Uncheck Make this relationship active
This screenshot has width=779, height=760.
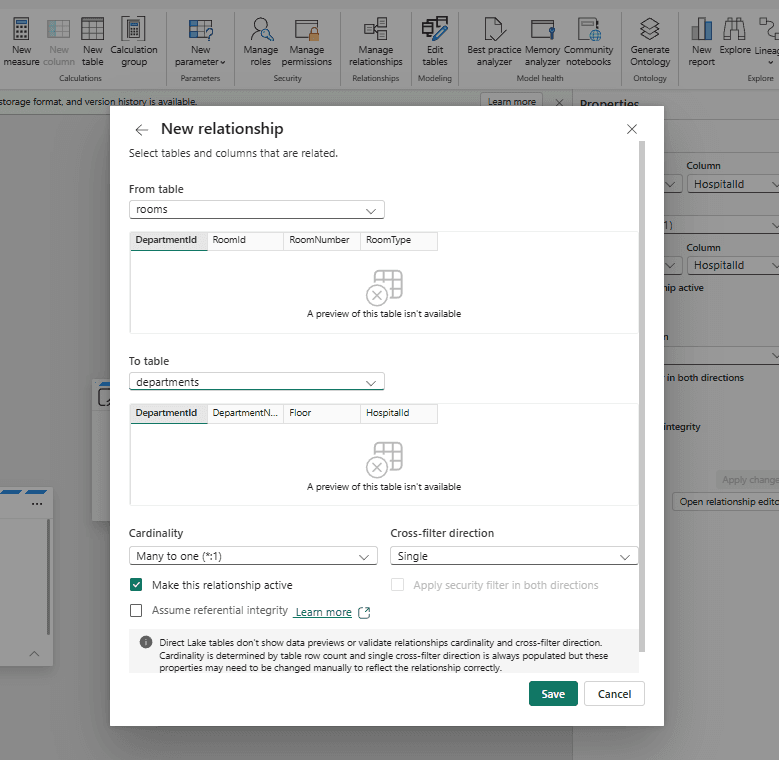click(136, 585)
